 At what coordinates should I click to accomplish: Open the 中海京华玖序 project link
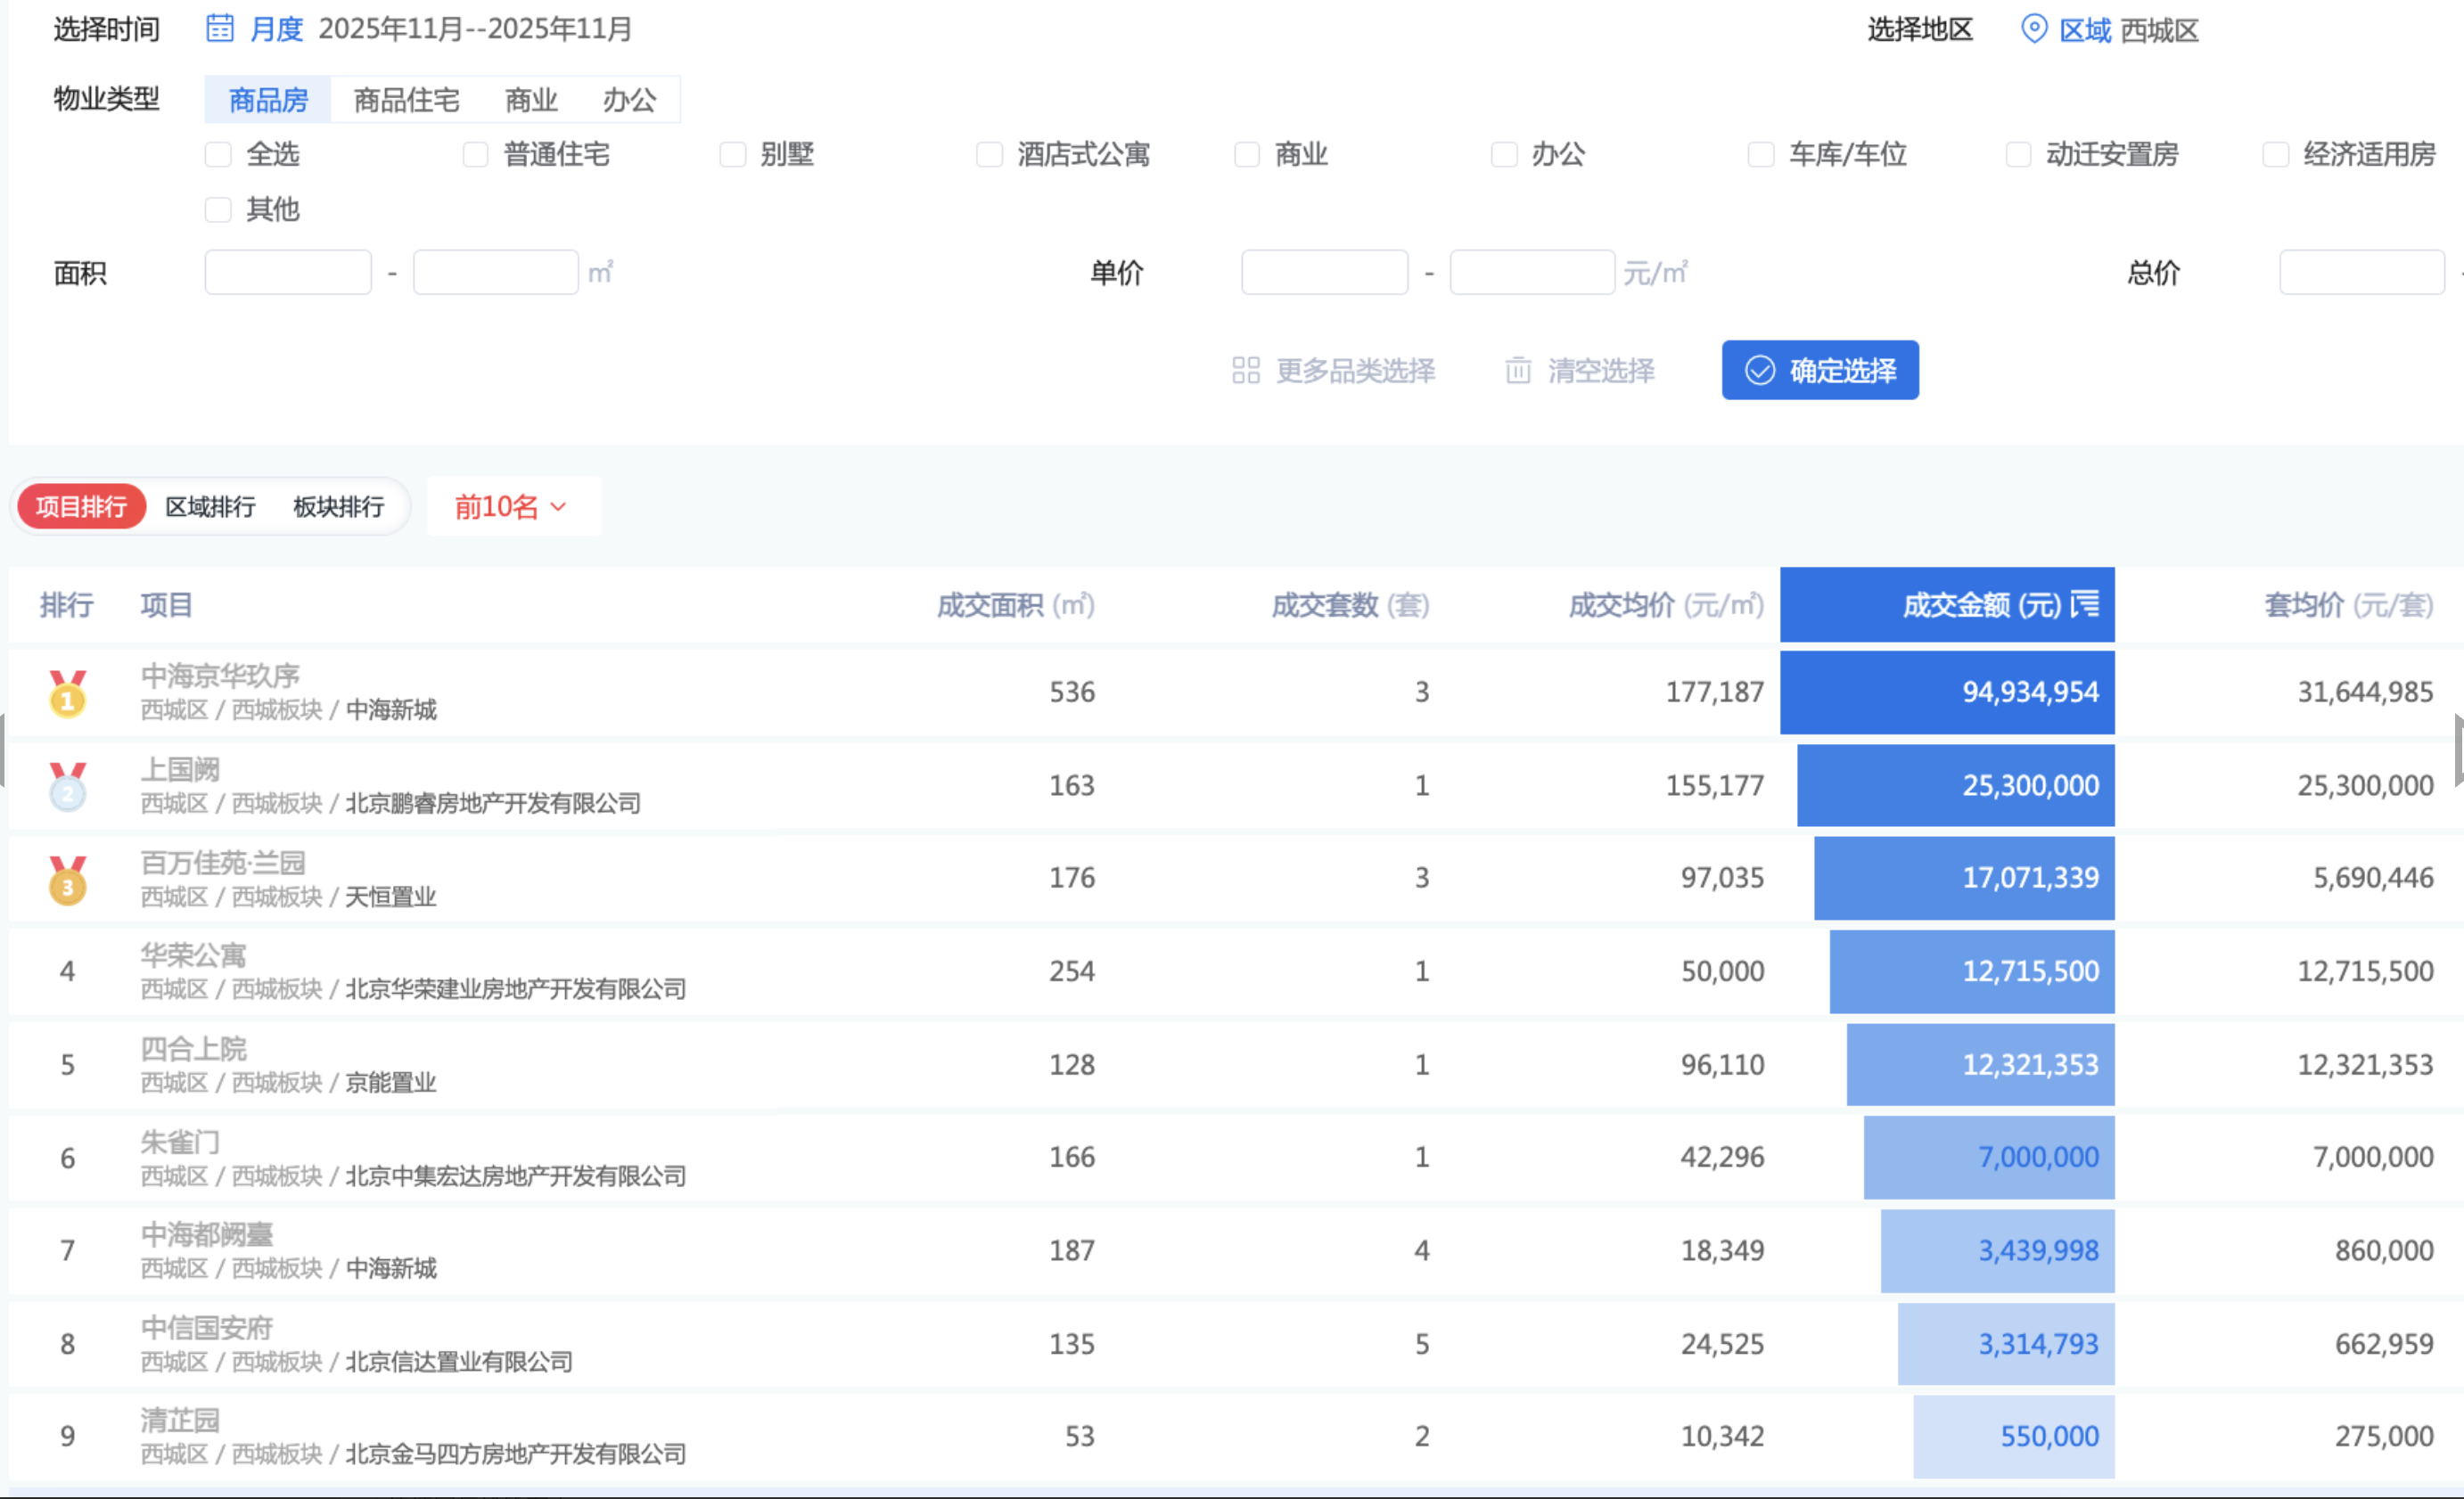coord(220,676)
